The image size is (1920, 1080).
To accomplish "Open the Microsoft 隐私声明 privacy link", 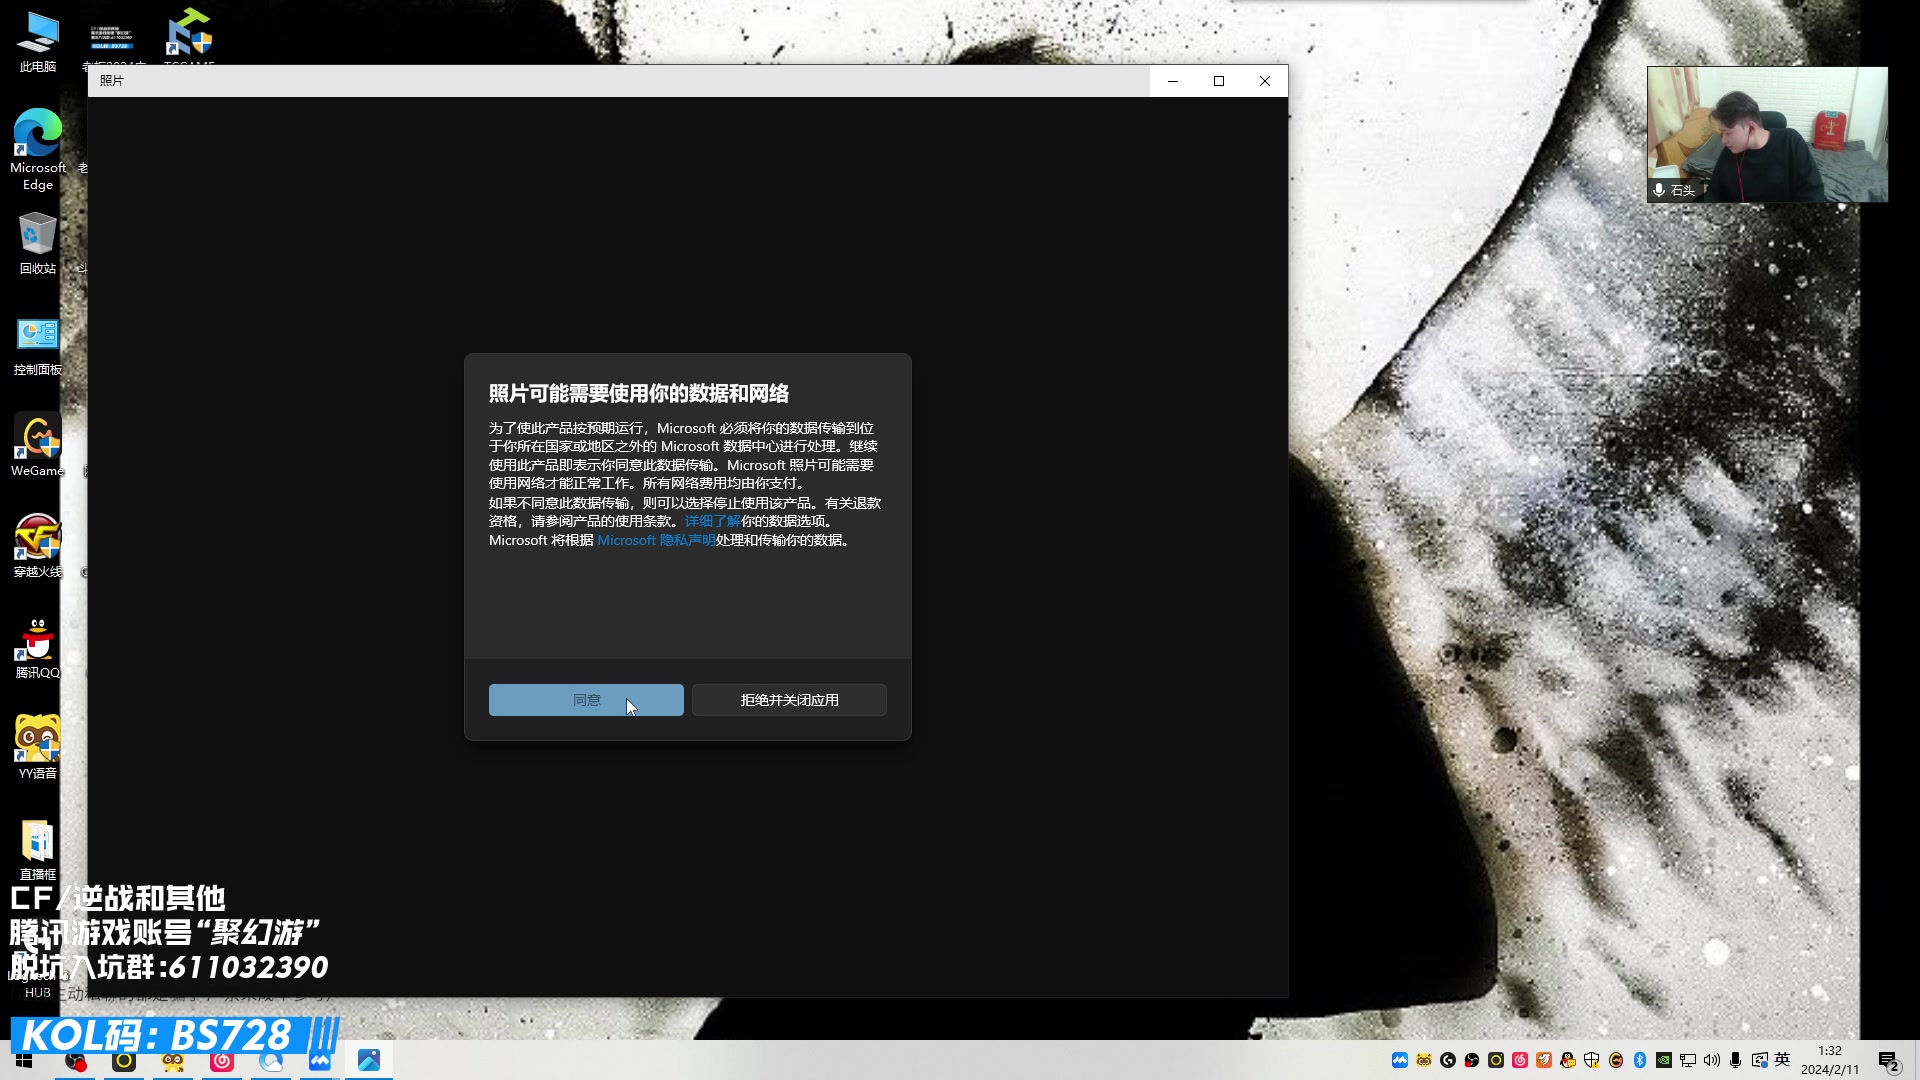I will 656,540.
